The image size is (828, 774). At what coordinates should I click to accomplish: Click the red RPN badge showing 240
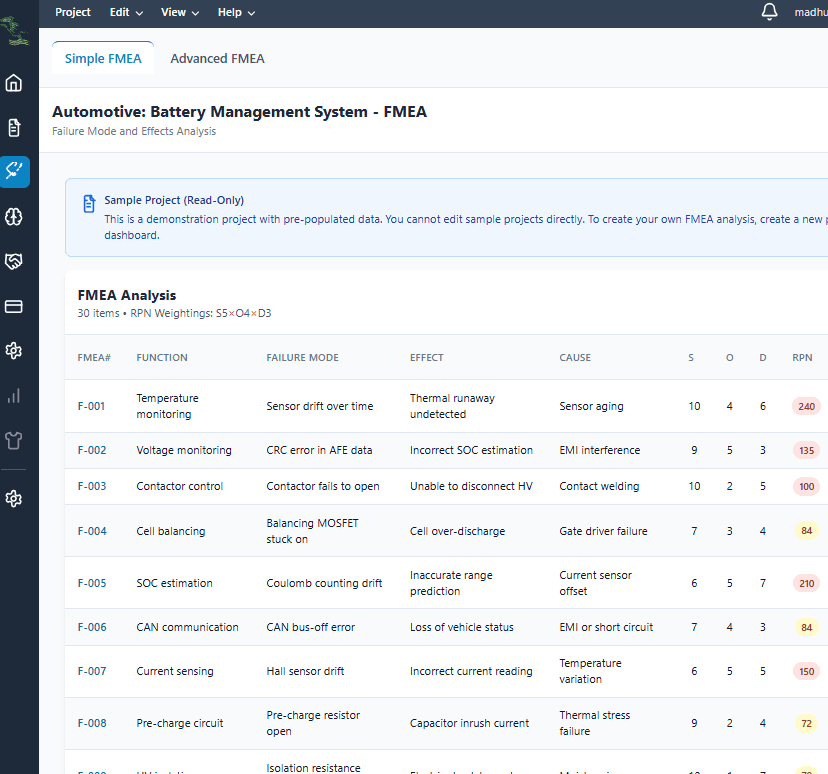806,406
